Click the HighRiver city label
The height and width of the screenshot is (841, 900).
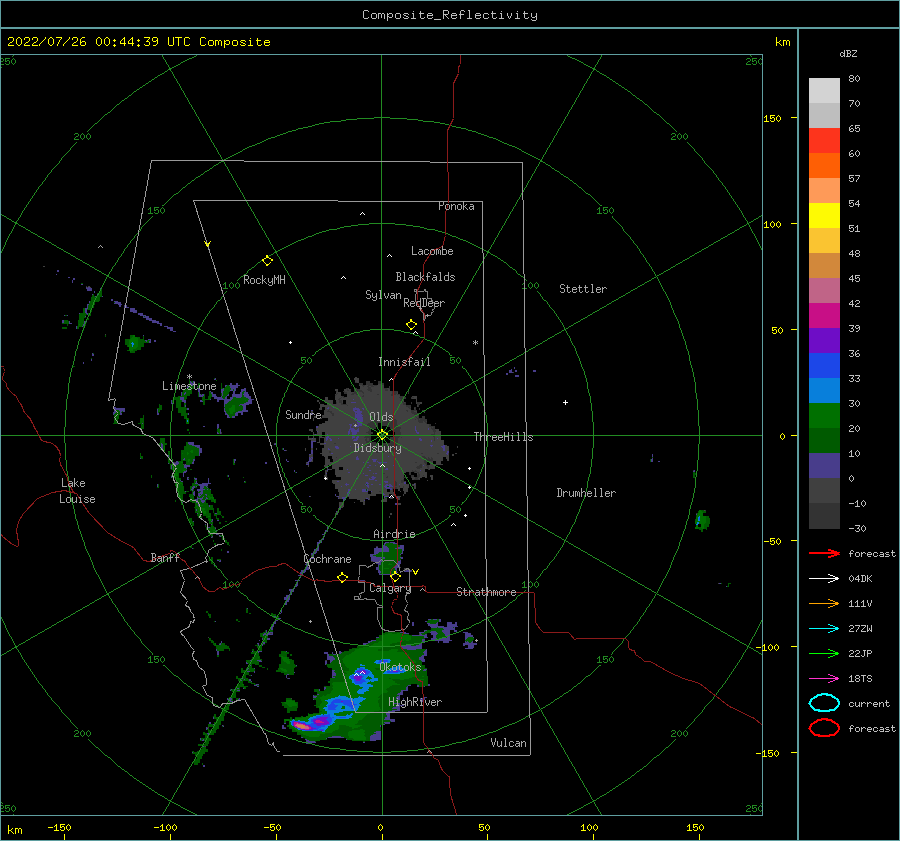click(x=415, y=702)
